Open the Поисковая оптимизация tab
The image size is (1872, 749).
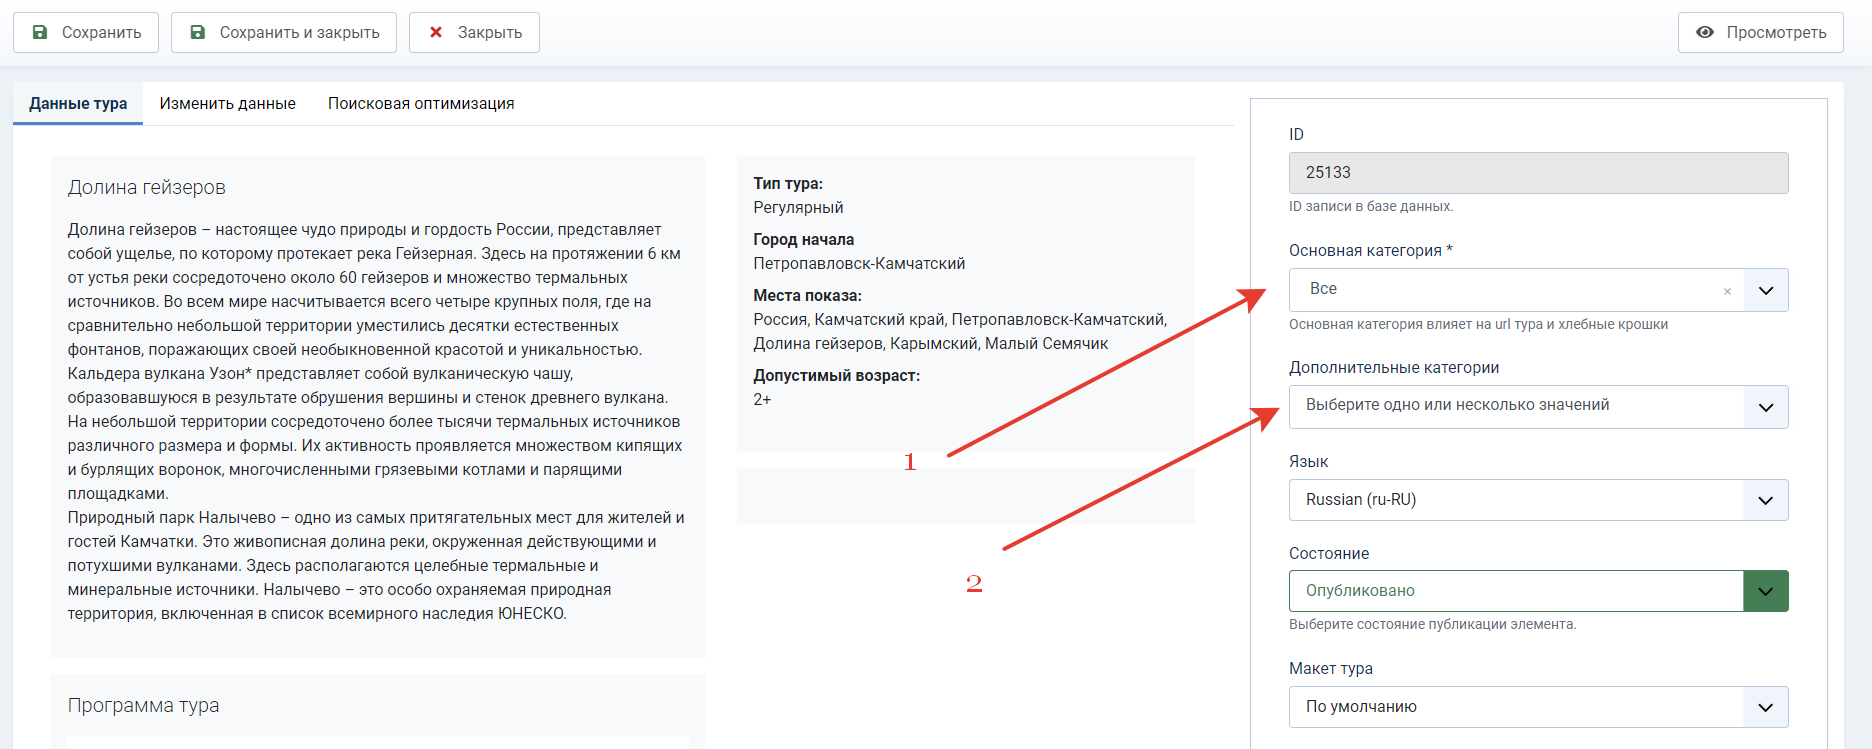[421, 103]
